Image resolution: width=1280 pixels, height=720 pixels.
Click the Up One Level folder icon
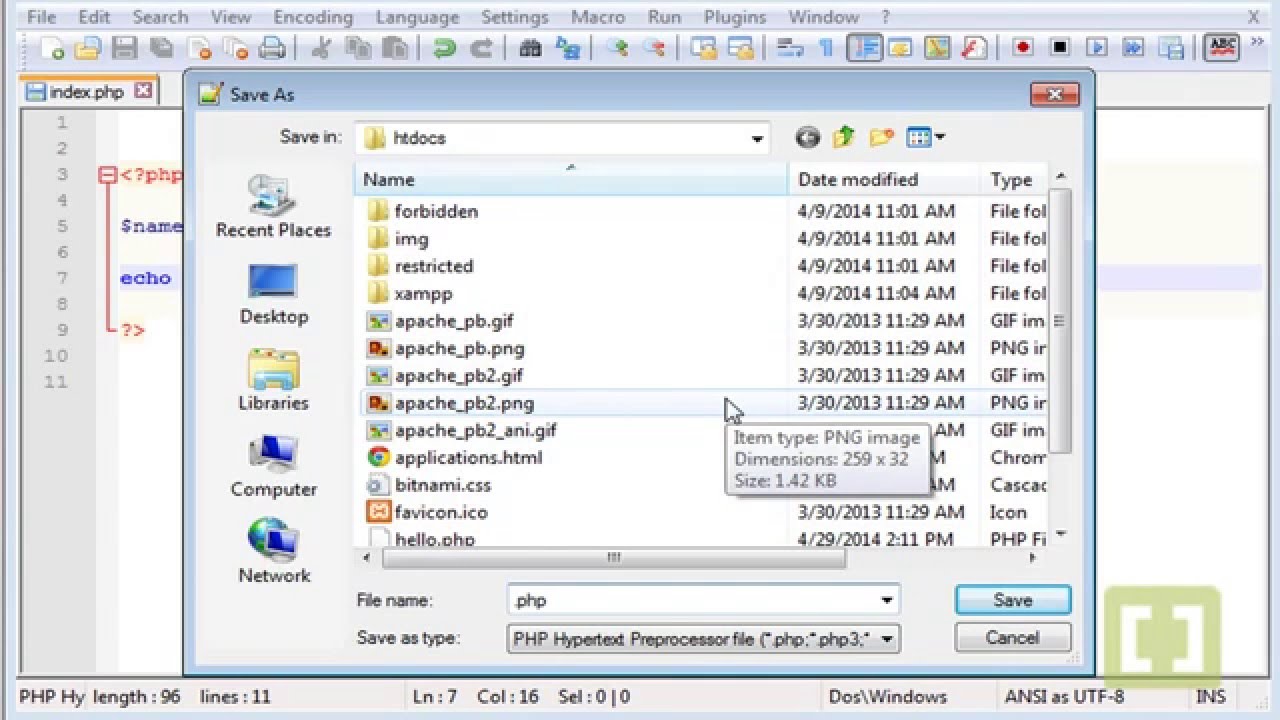pos(844,137)
